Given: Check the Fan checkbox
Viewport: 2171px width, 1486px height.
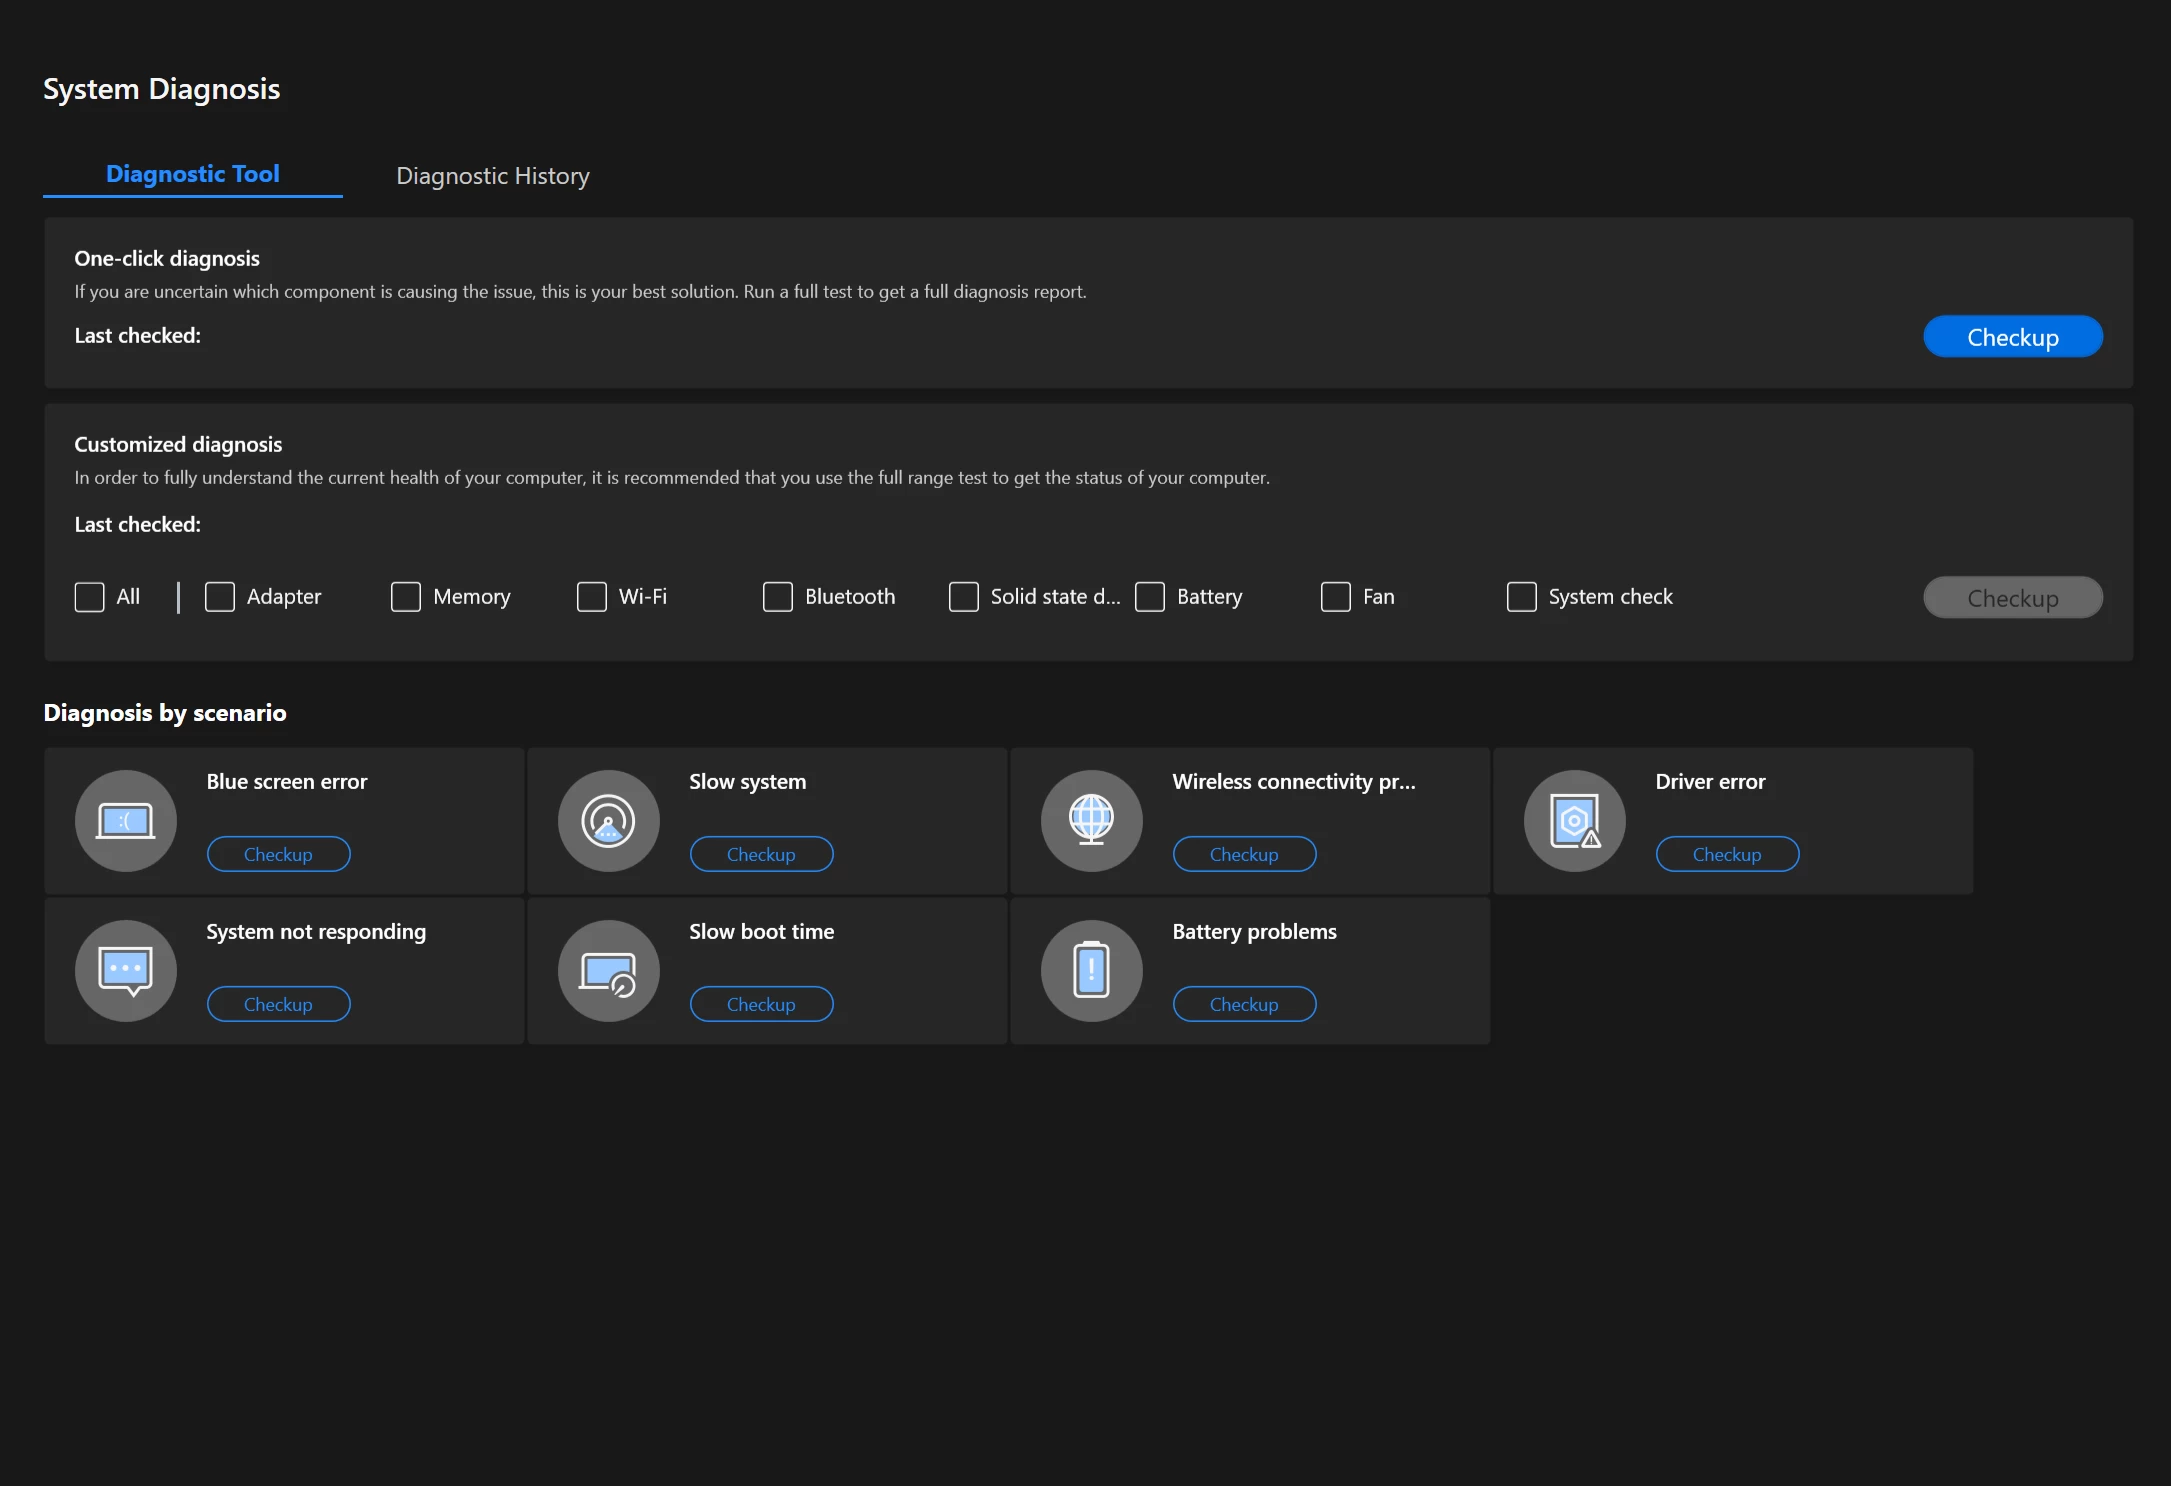Looking at the screenshot, I should [x=1336, y=597].
